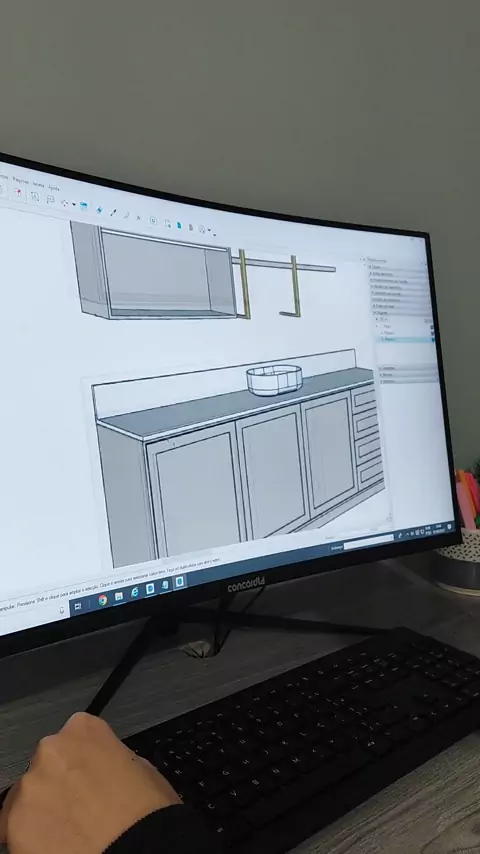Click the Cortana microphone icon on the taskbar
Screen dimensions: 480x854
pos(62,610)
